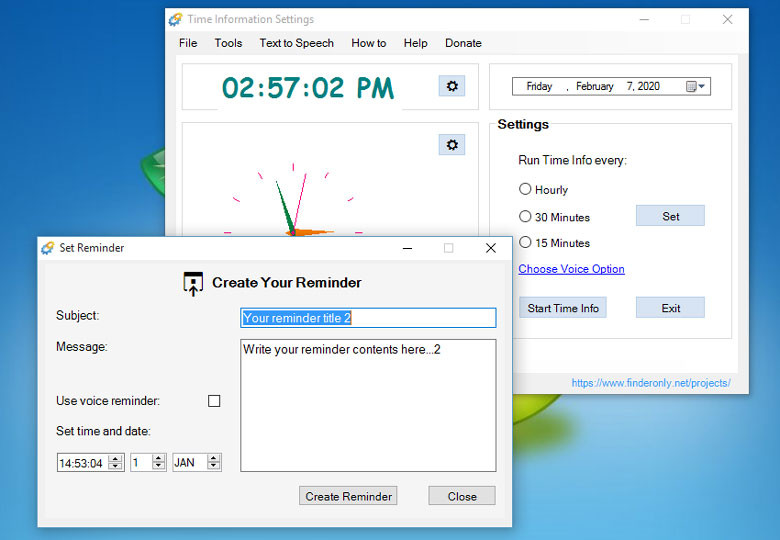Image resolution: width=780 pixels, height=540 pixels.
Task: Select the Hourly radio option
Action: coord(525,189)
